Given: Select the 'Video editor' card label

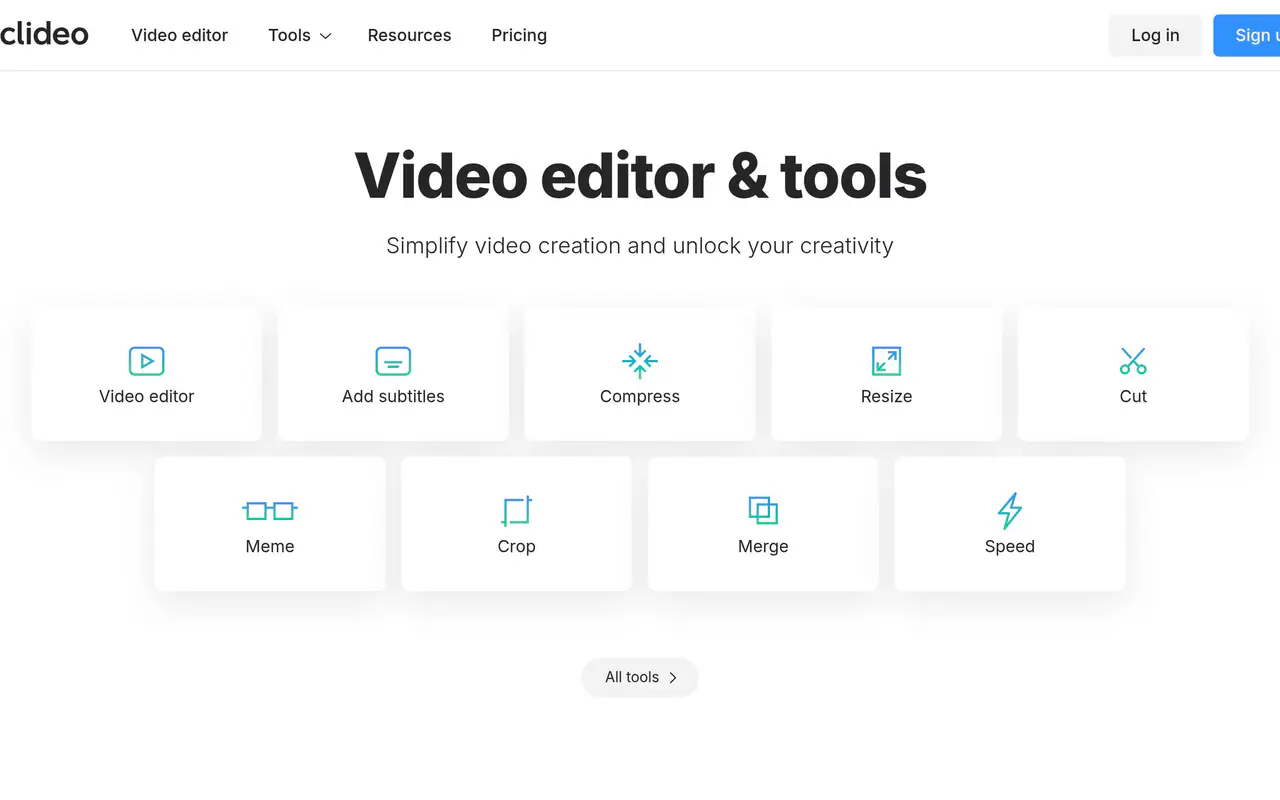Looking at the screenshot, I should click(146, 396).
